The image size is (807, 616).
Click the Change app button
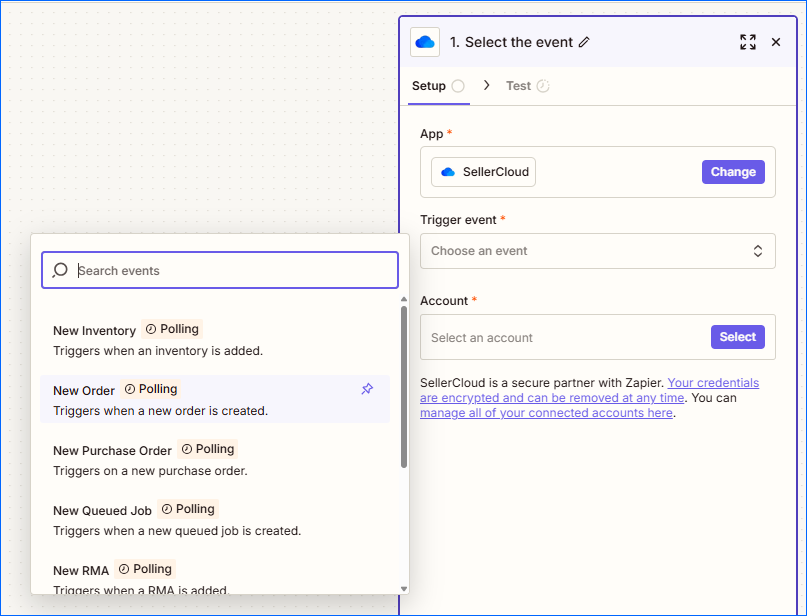(x=732, y=172)
